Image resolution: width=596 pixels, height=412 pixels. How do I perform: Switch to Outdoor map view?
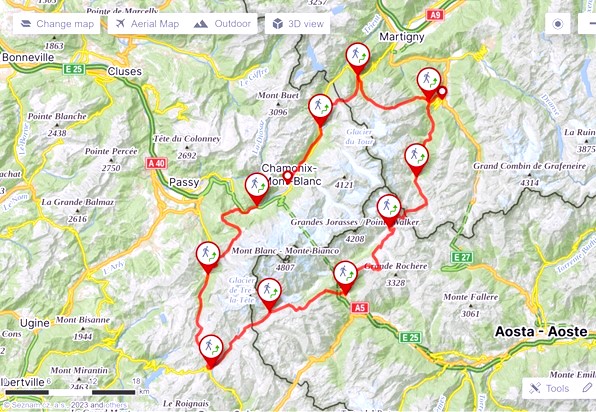click(x=222, y=24)
